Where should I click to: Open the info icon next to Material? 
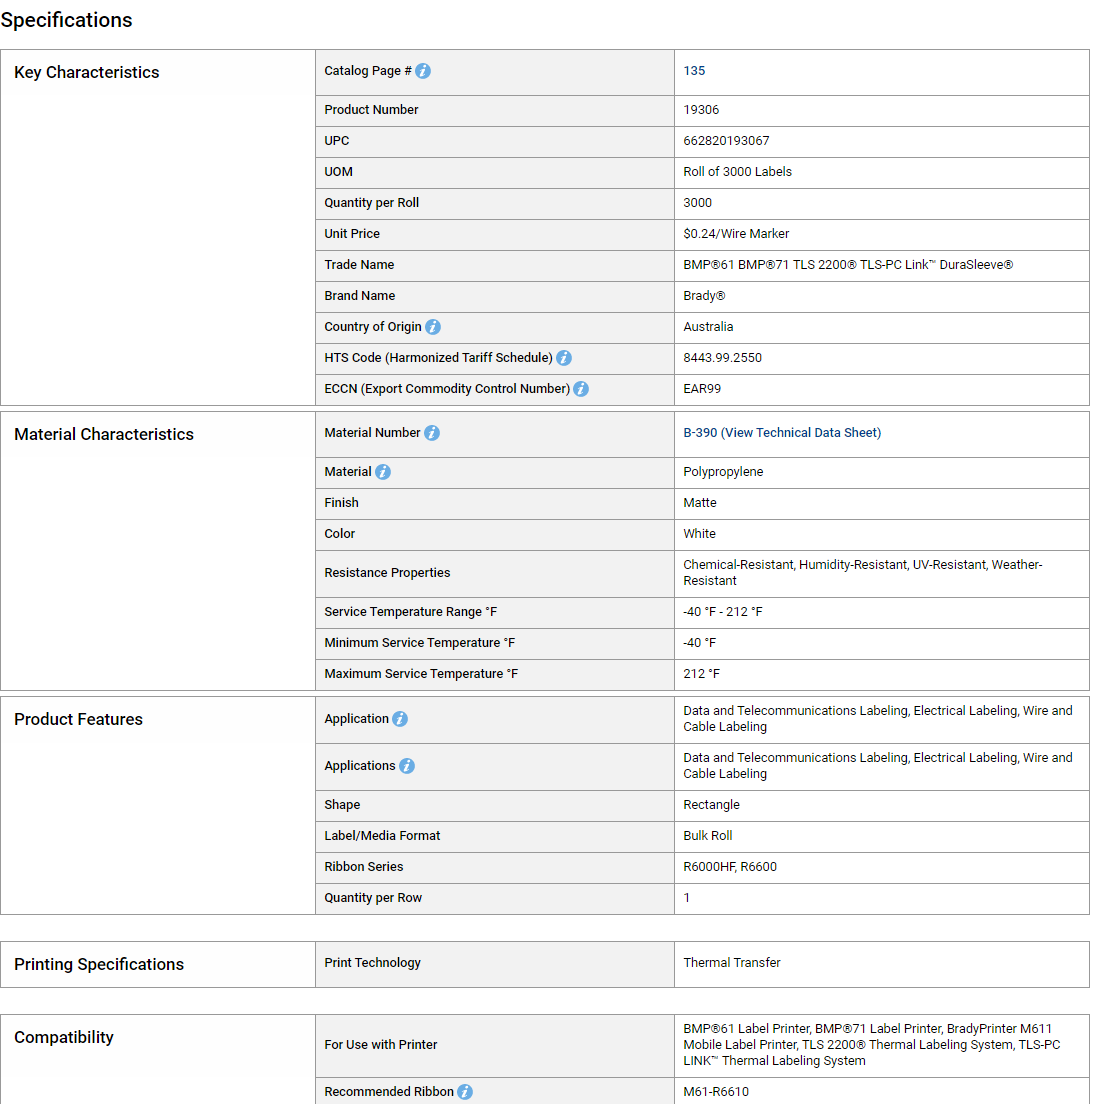click(x=383, y=472)
